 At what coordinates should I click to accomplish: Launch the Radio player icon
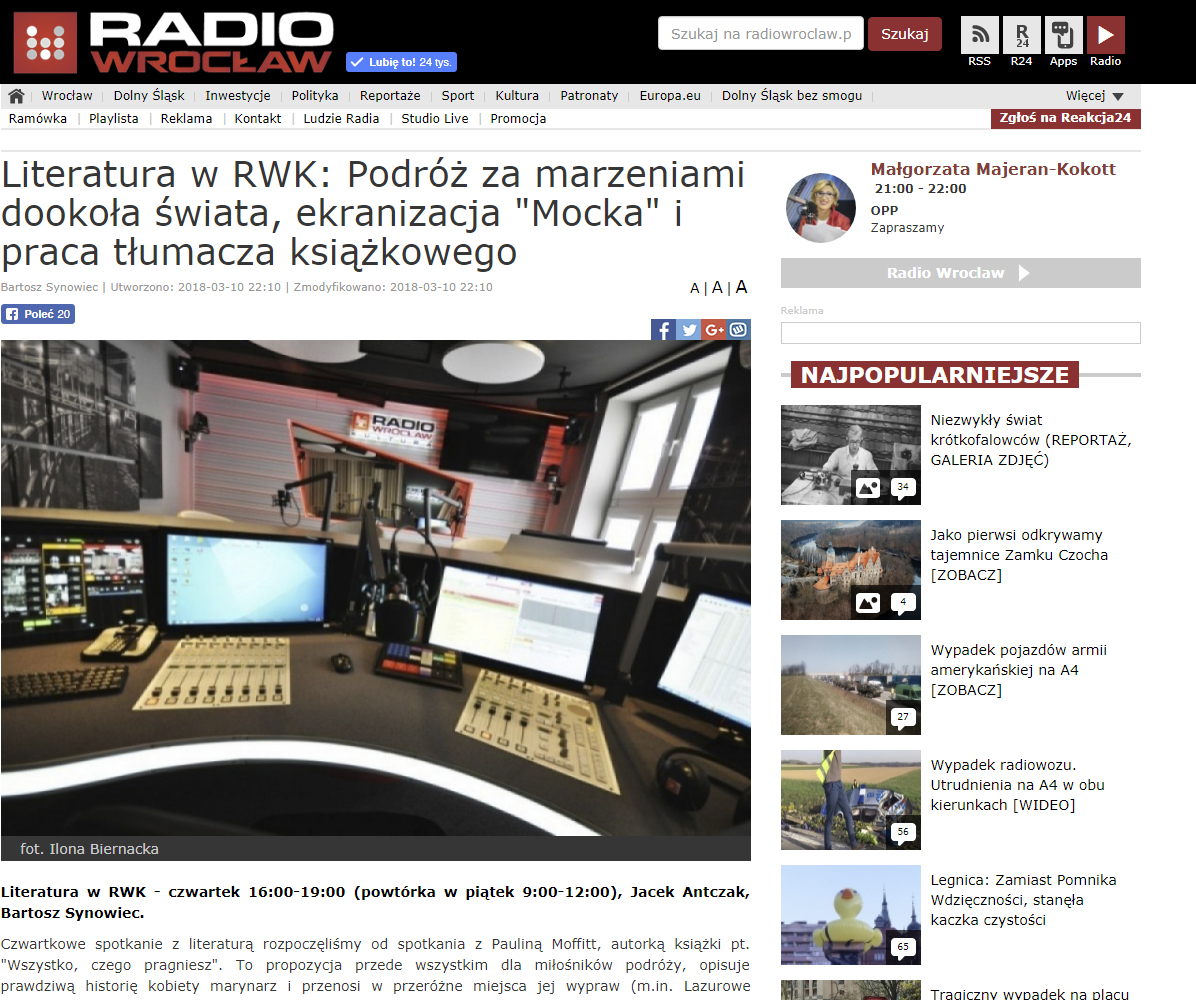coord(1105,35)
